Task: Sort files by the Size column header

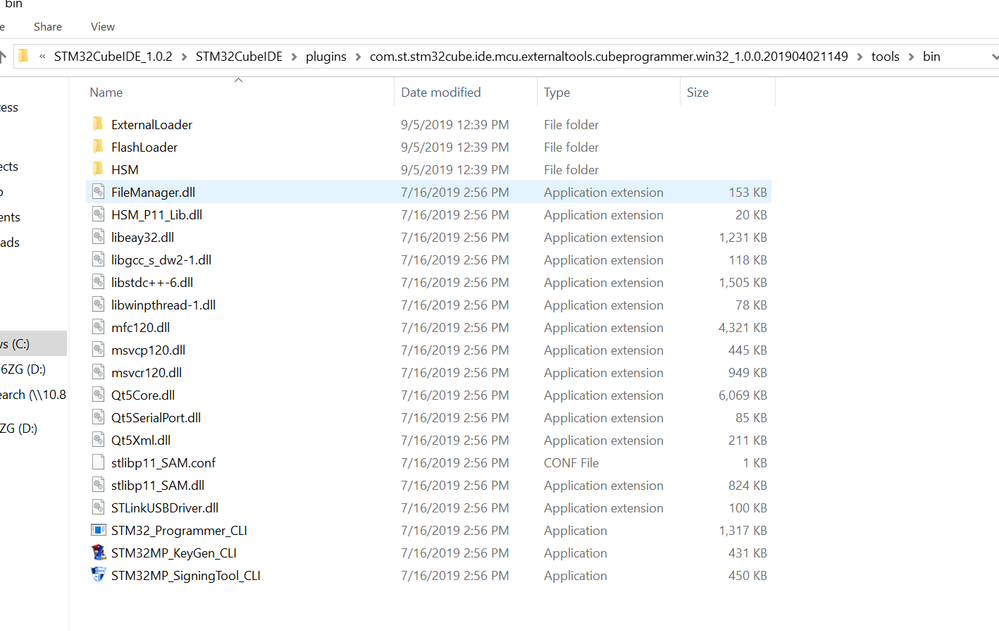Action: pos(698,92)
